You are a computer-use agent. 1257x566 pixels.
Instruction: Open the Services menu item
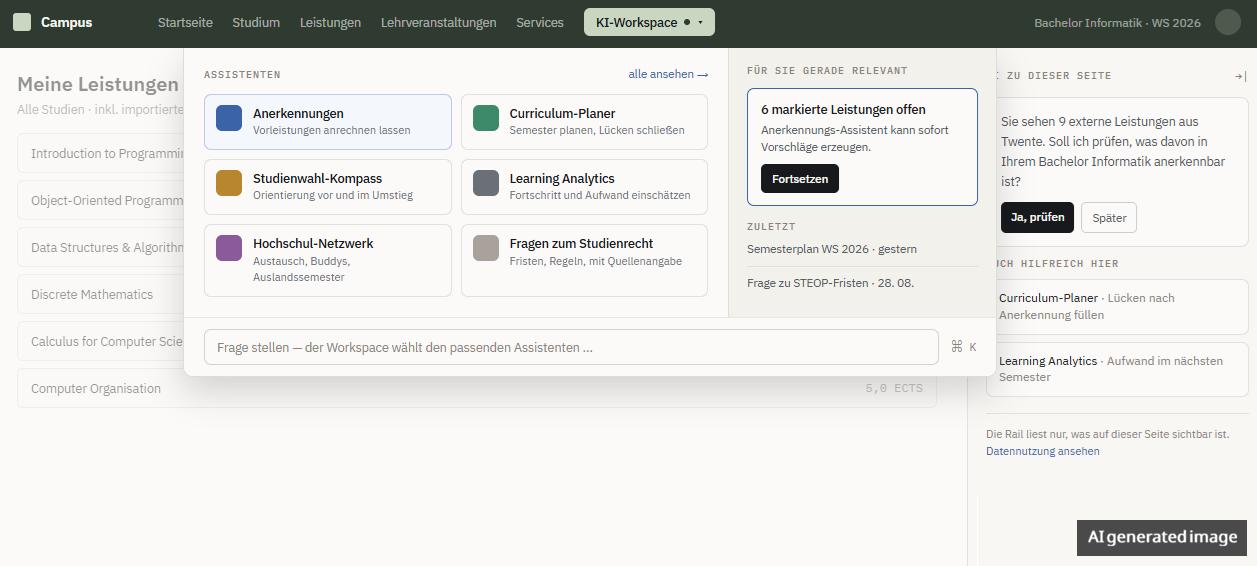[540, 22]
